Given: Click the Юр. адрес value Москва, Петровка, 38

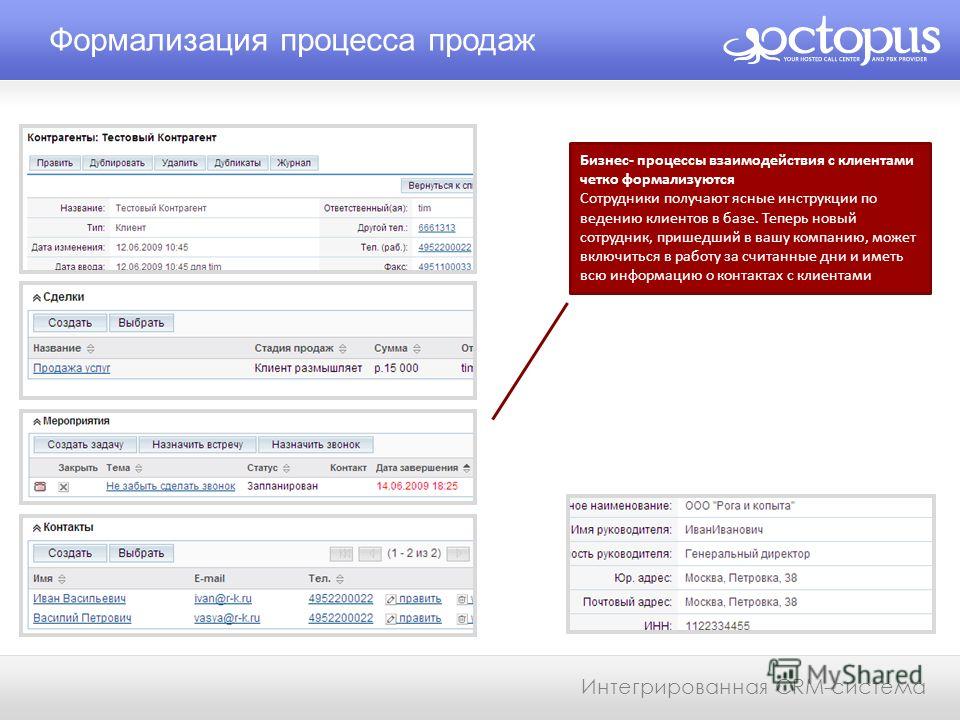Looking at the screenshot, I should 741,578.
